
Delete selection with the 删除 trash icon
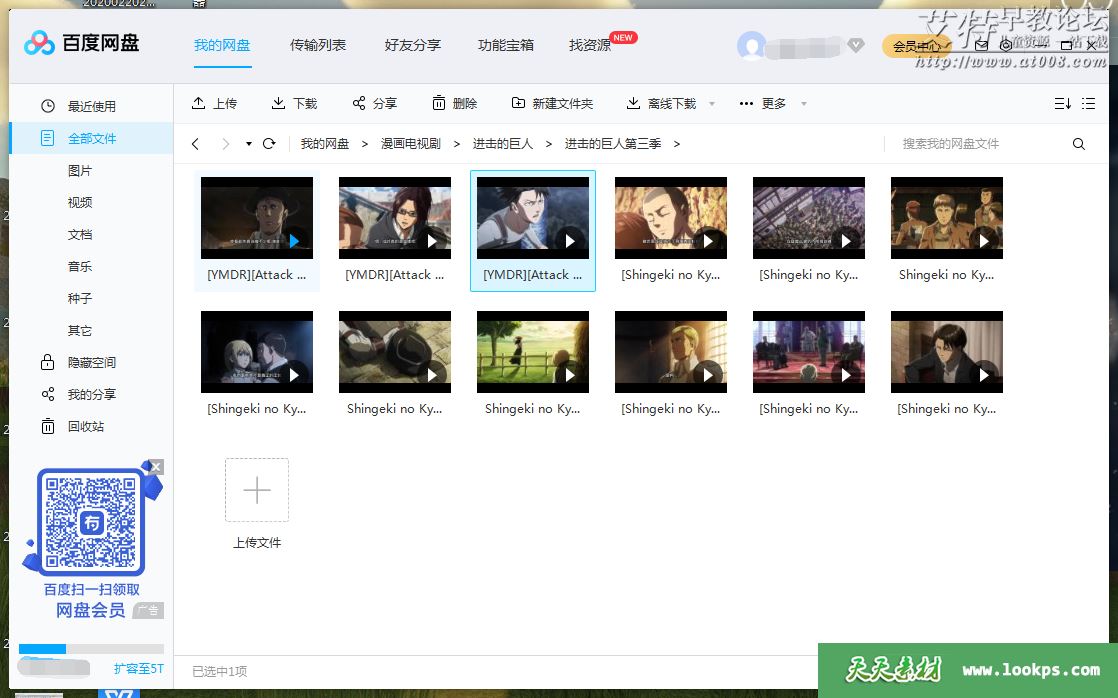(439, 104)
